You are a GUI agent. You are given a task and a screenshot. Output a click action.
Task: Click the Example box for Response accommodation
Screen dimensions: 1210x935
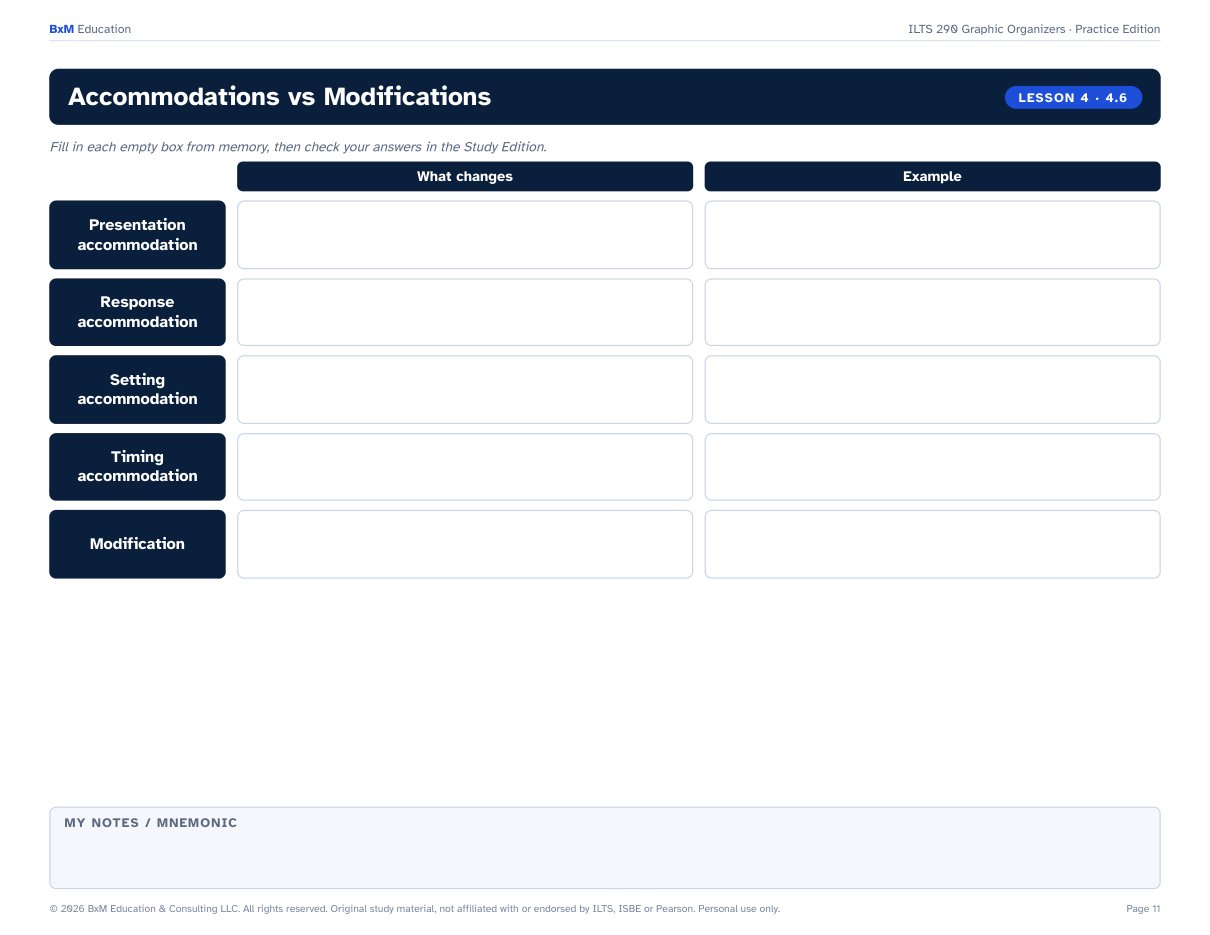tap(932, 312)
